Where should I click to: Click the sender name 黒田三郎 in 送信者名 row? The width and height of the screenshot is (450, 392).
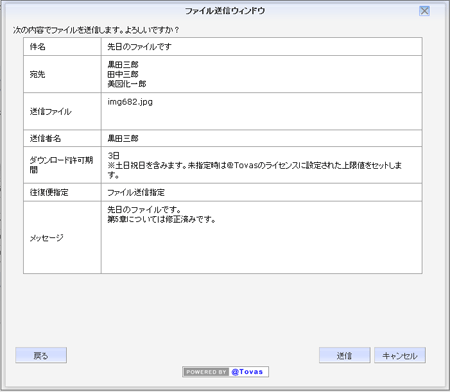click(x=123, y=138)
